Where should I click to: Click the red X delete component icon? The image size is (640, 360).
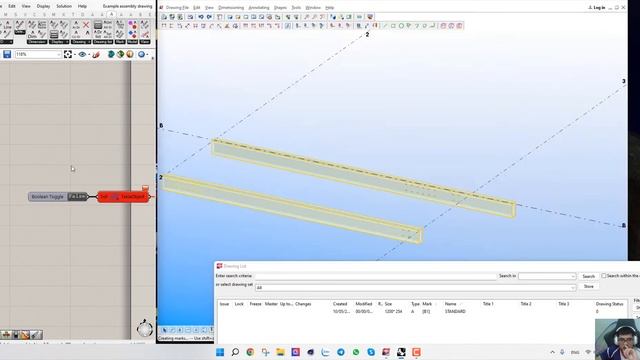pos(86,25)
